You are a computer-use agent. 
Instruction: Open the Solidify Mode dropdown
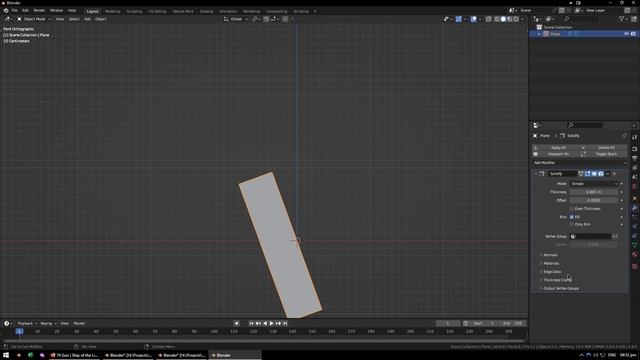[594, 184]
